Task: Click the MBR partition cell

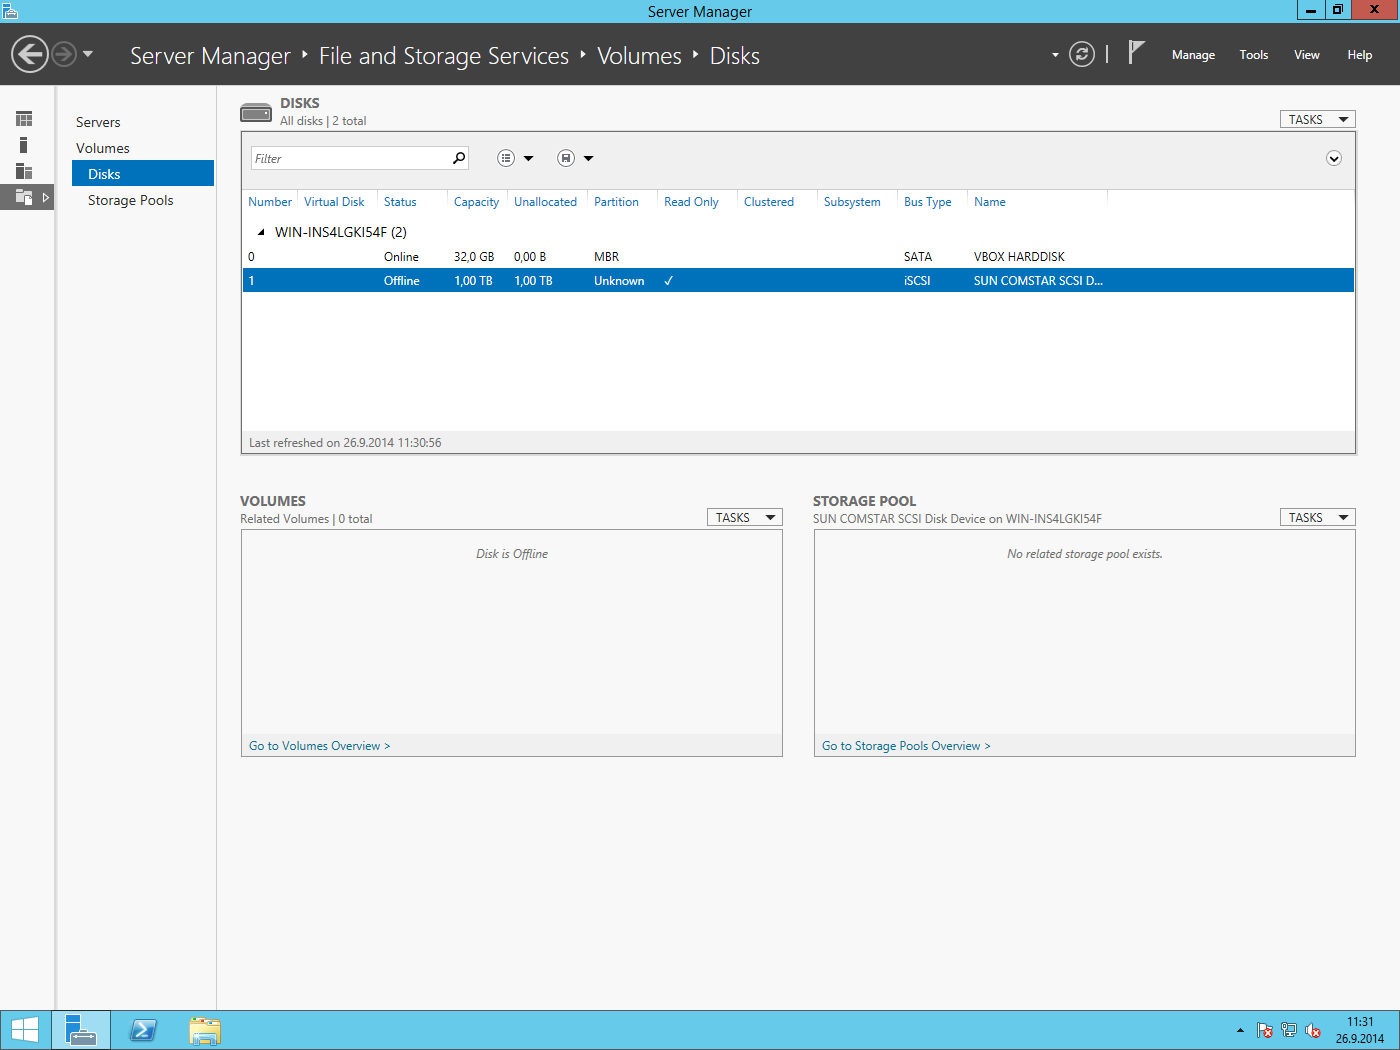Action: 606,257
